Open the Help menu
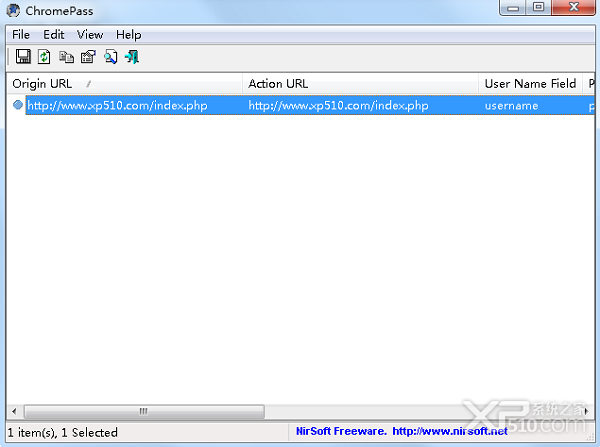 pyautogui.click(x=129, y=35)
